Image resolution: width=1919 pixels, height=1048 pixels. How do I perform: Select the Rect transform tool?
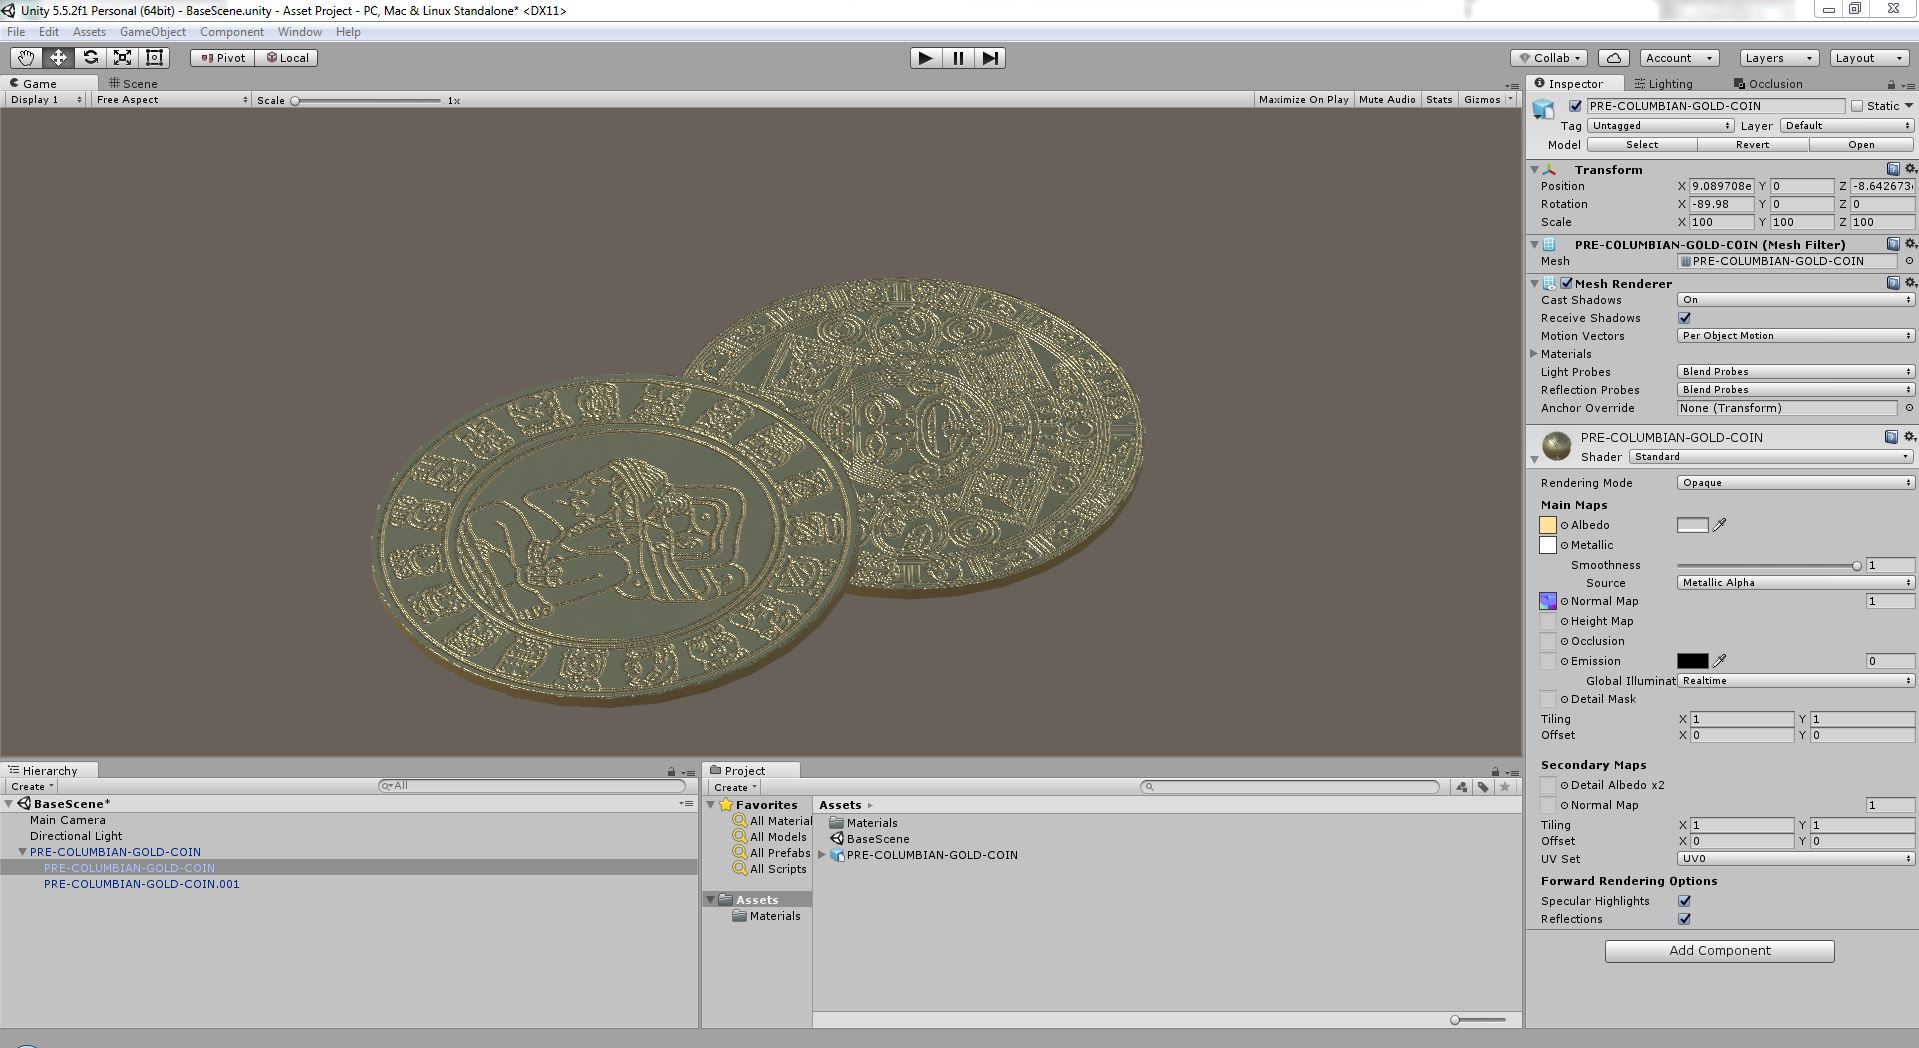[x=153, y=57]
